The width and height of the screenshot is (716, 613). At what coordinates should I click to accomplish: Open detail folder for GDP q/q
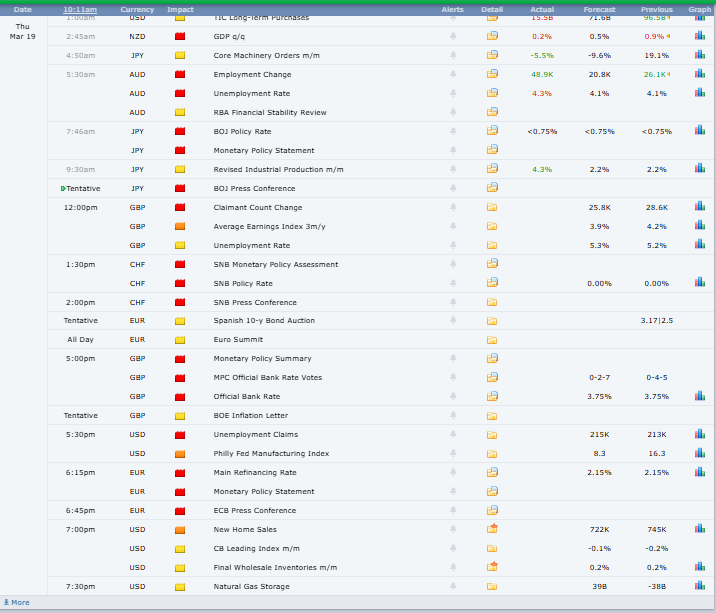click(492, 36)
